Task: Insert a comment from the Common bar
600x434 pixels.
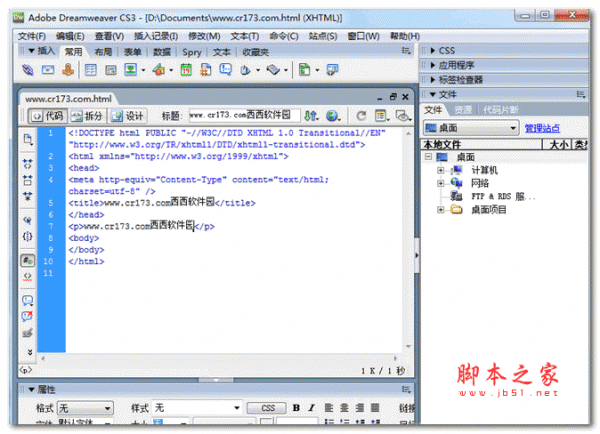Action: (226, 70)
